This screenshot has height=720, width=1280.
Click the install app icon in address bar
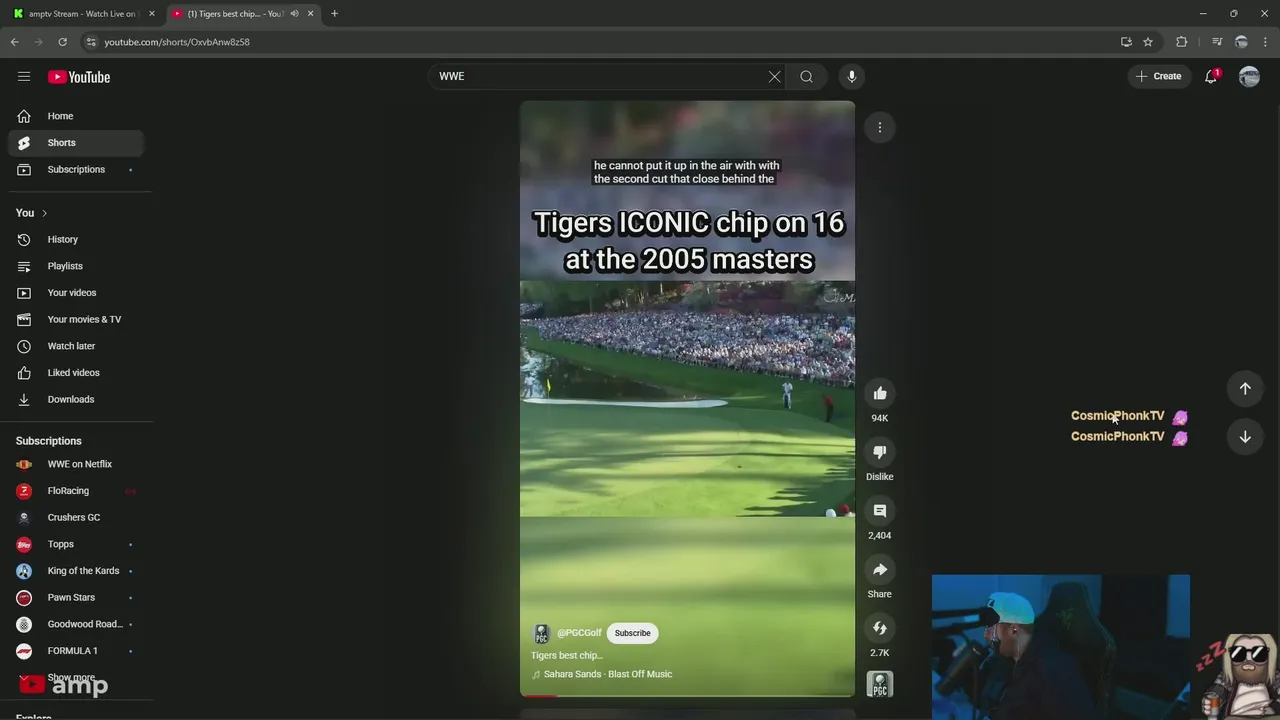point(1126,42)
